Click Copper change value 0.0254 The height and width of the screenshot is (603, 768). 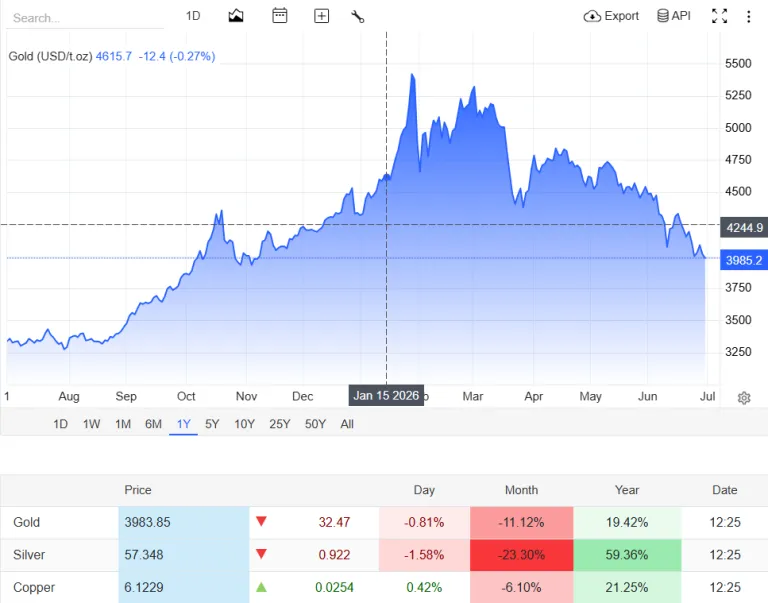pyautogui.click(x=334, y=587)
